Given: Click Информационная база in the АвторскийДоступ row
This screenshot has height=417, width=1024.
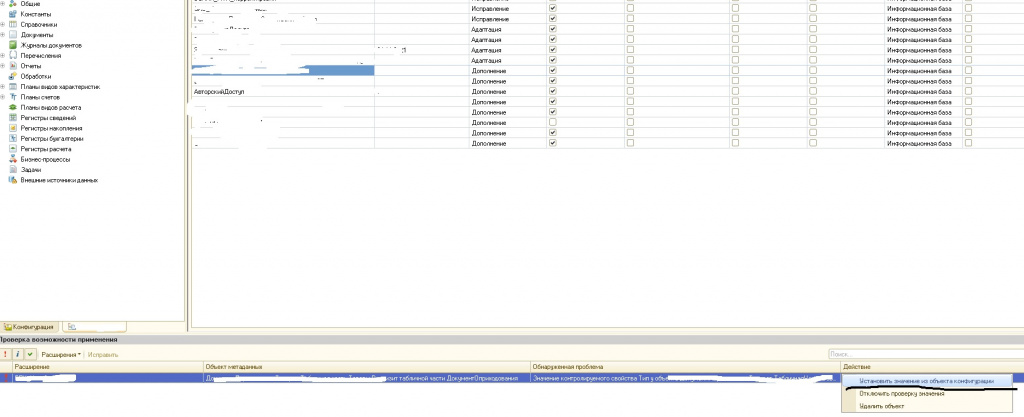Looking at the screenshot, I should pos(919,91).
